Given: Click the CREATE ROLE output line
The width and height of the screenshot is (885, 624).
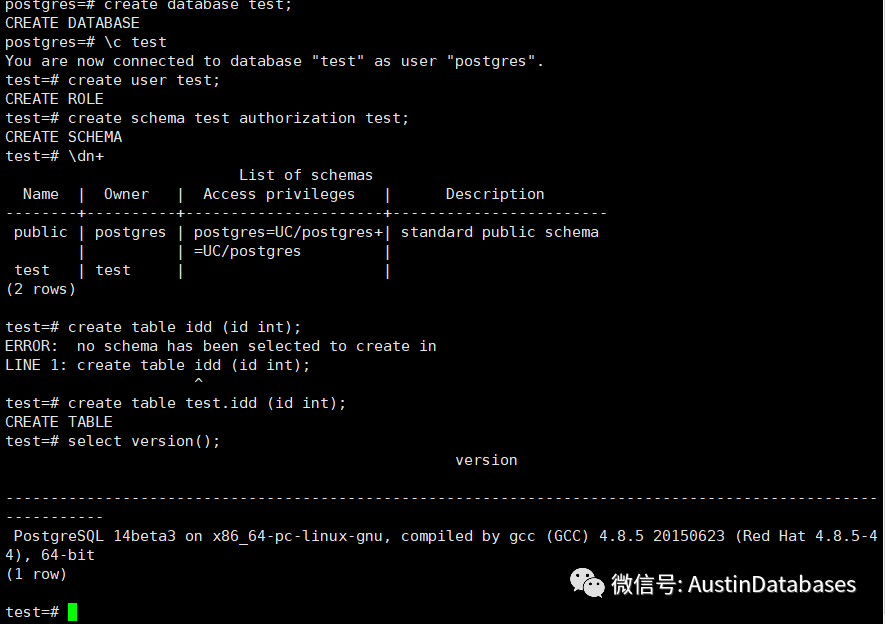Looking at the screenshot, I should pos(54,99).
